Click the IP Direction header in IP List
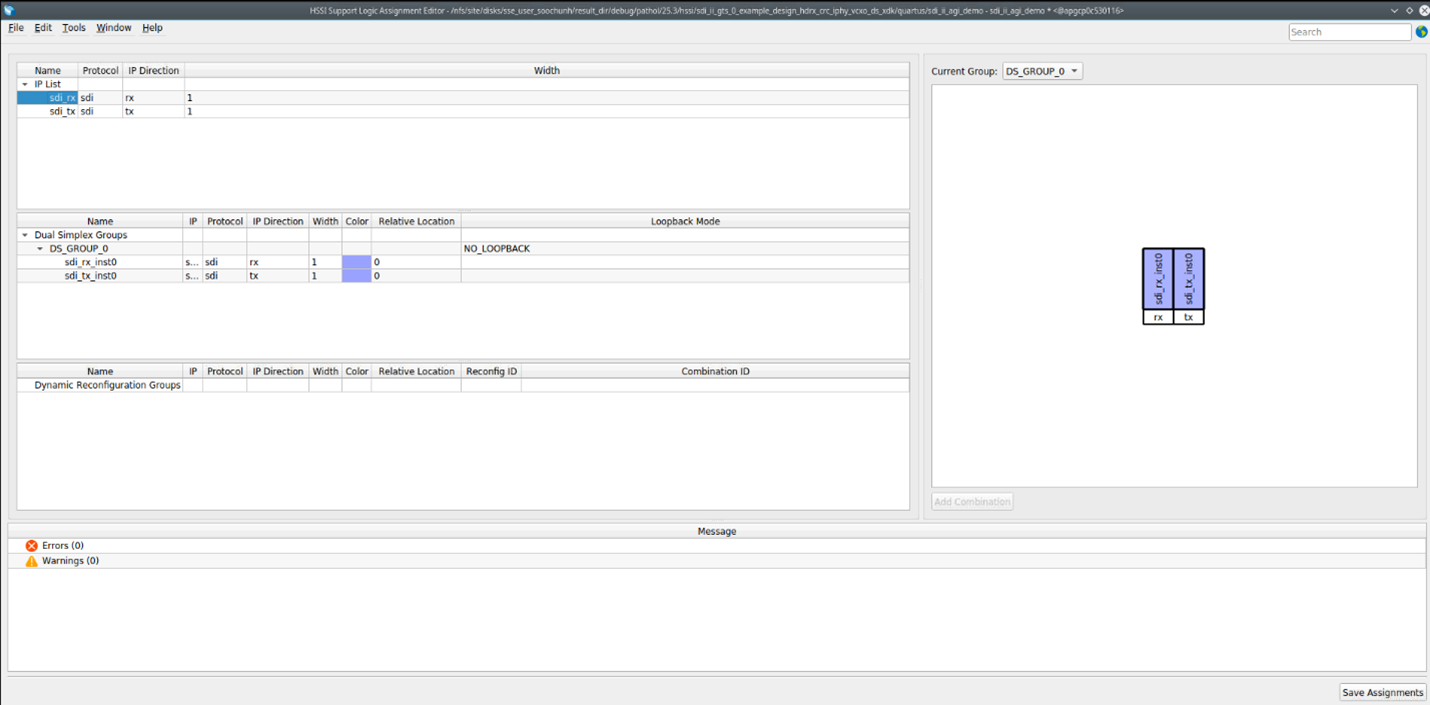 coord(154,71)
